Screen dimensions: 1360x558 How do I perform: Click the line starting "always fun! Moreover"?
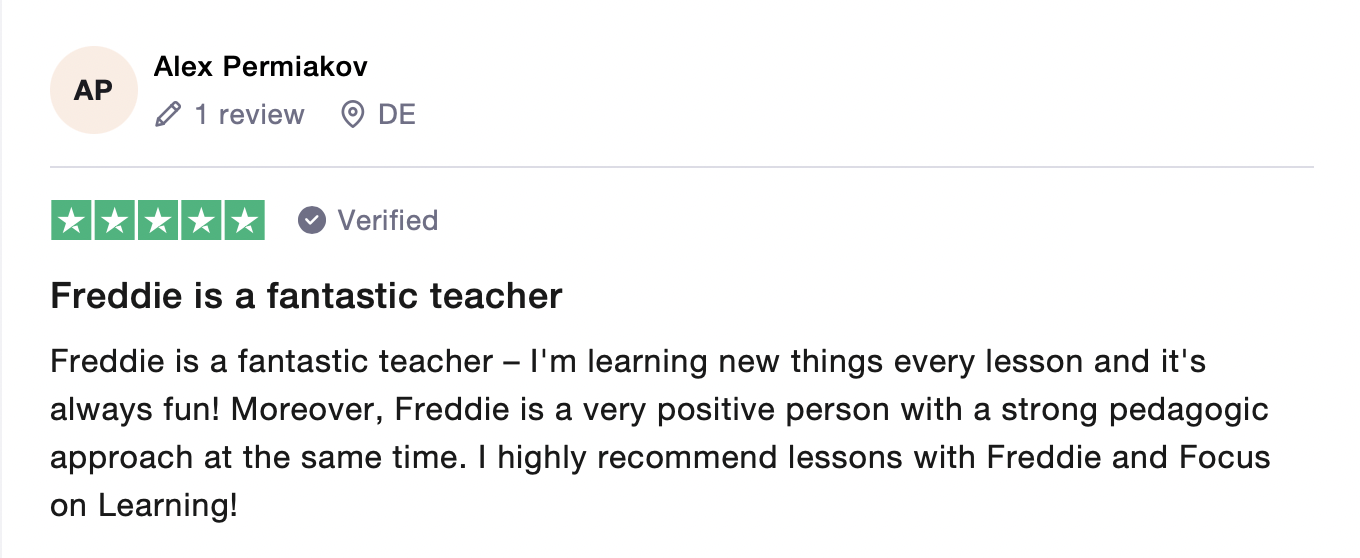pyautogui.click(x=659, y=409)
